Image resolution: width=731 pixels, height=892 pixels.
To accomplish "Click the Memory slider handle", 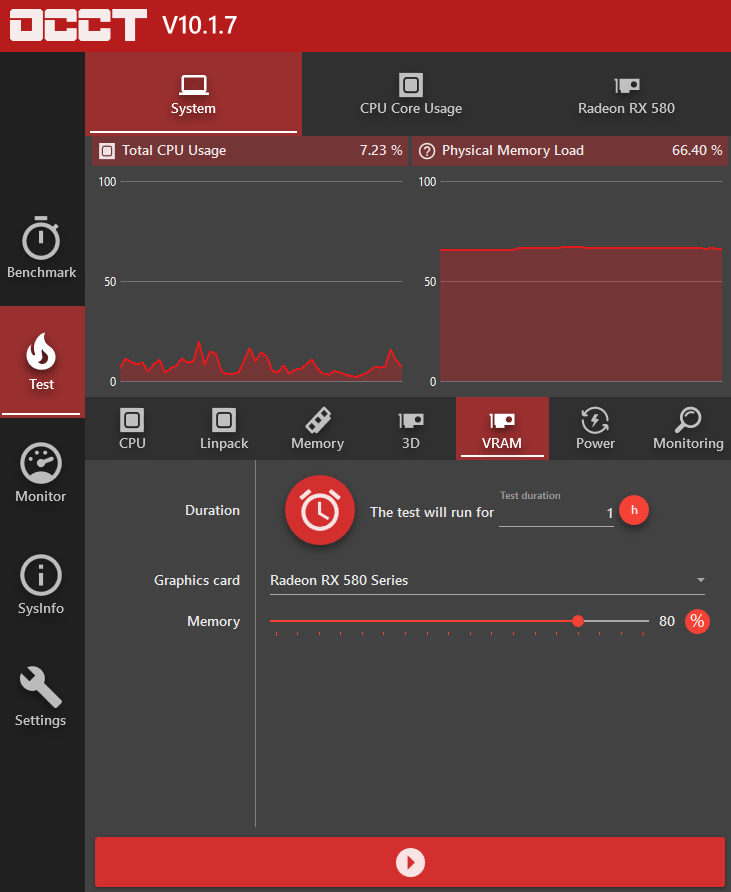I will pos(578,621).
